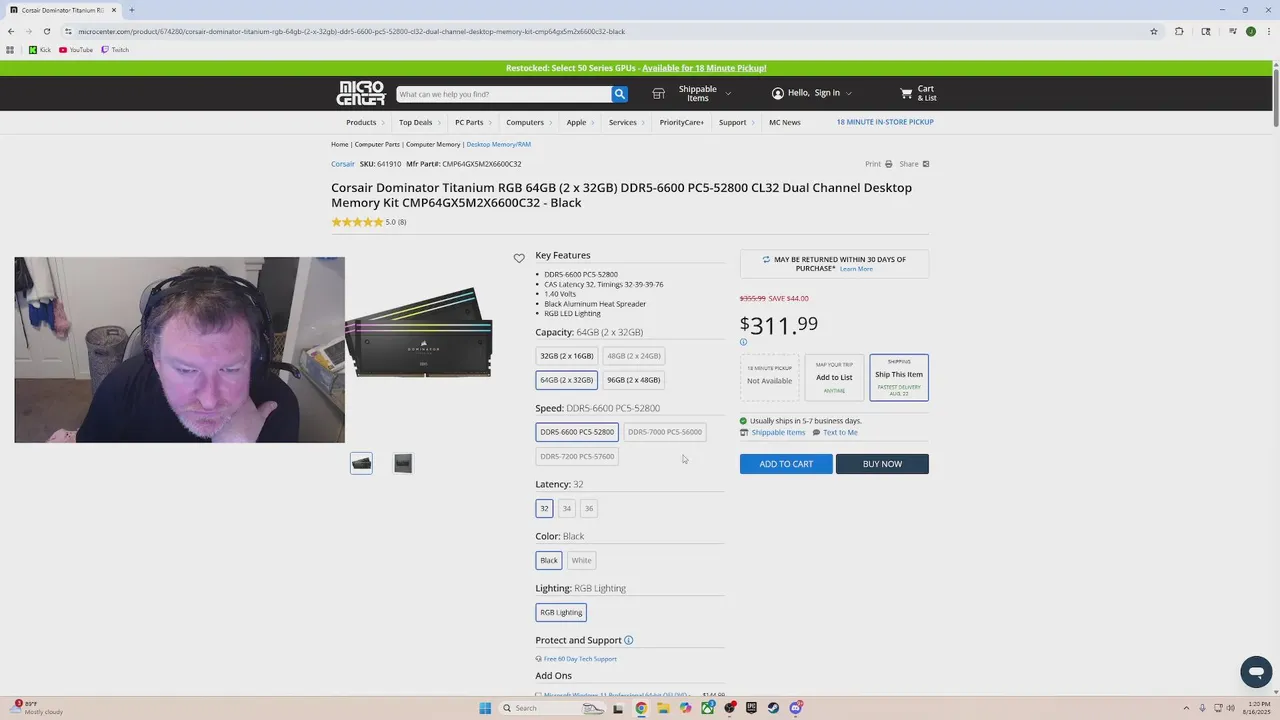Reload the page in Chrome
The width and height of the screenshot is (1280, 720).
point(46,31)
